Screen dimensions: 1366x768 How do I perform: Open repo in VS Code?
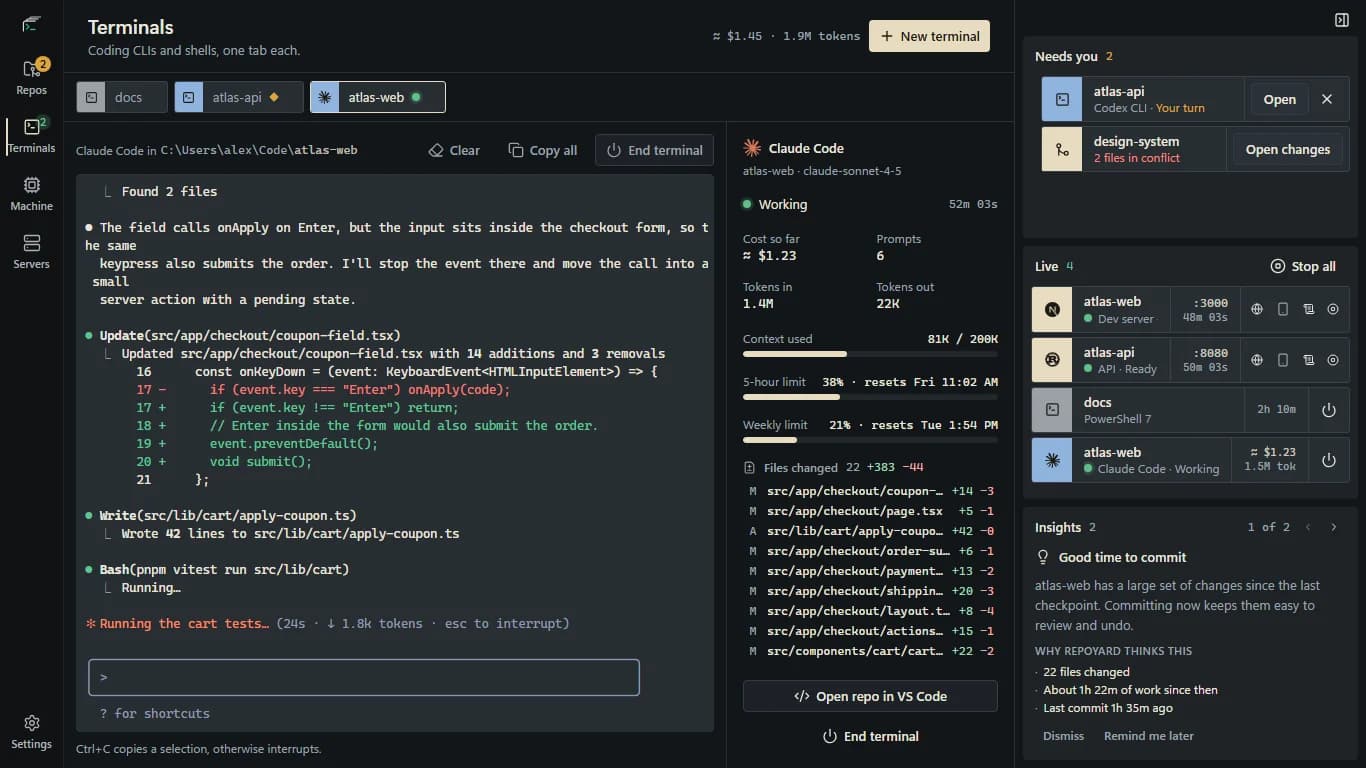[870, 696]
